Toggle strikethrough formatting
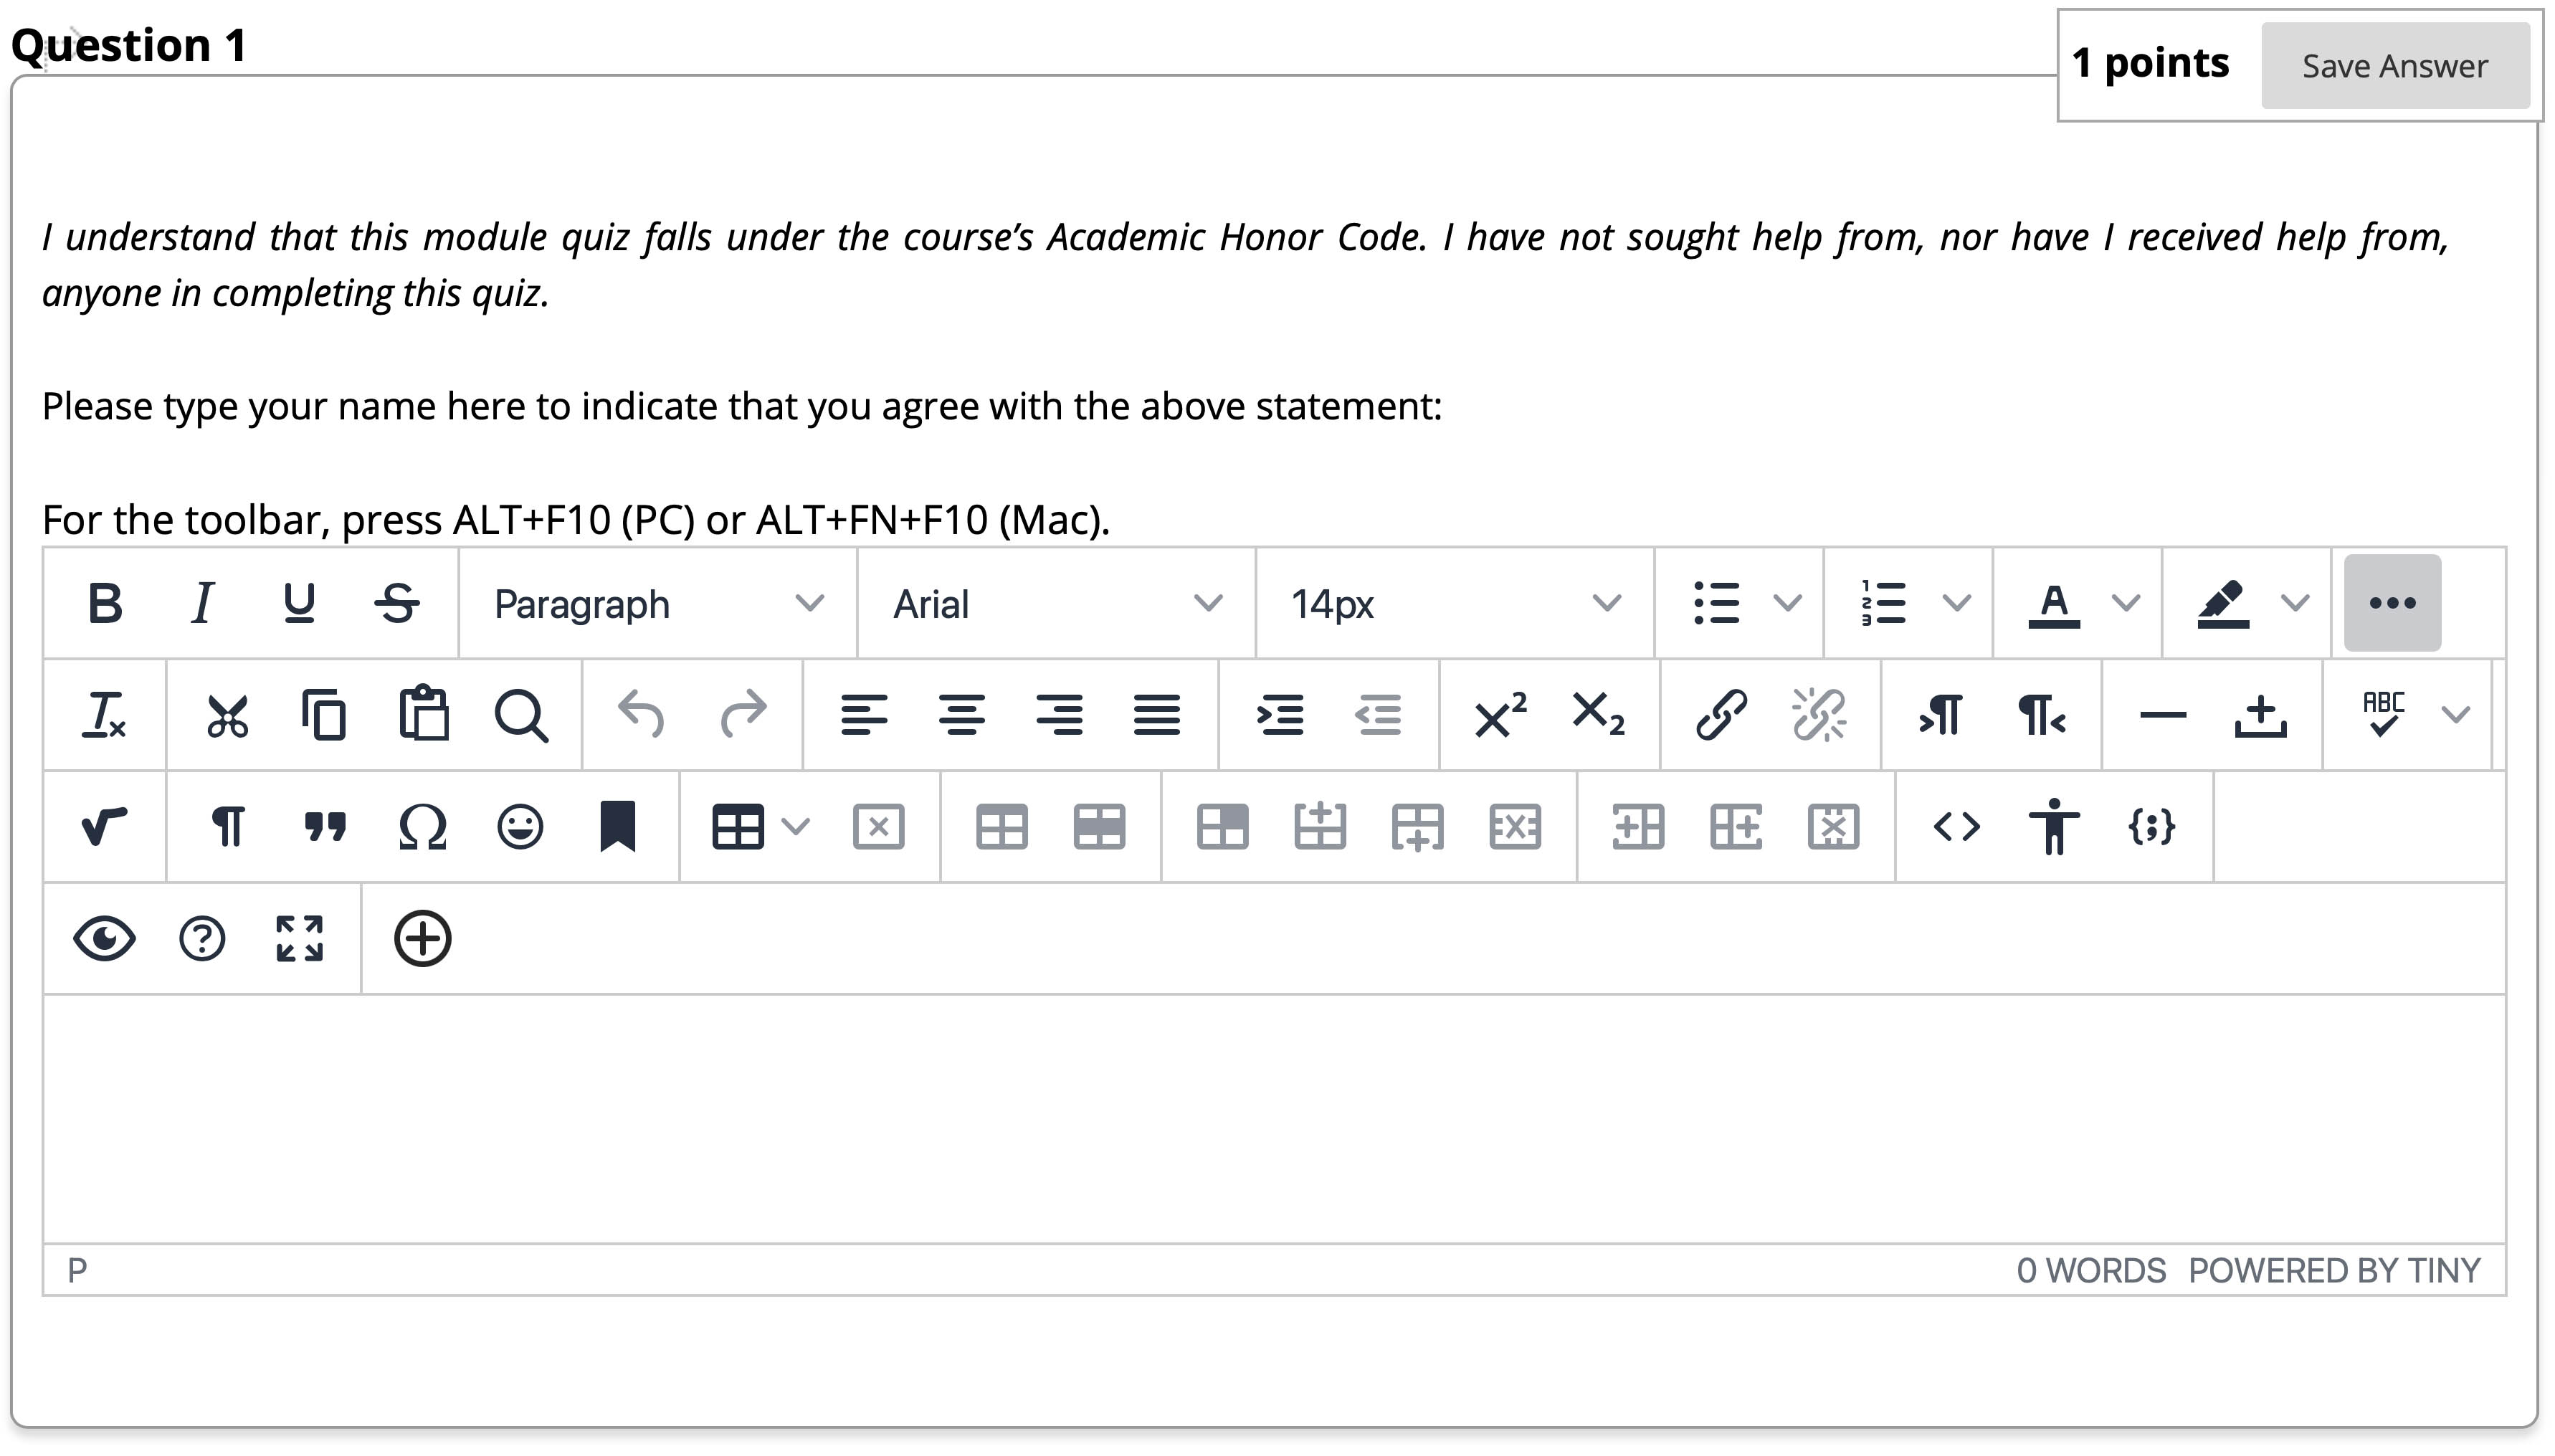 (x=397, y=603)
